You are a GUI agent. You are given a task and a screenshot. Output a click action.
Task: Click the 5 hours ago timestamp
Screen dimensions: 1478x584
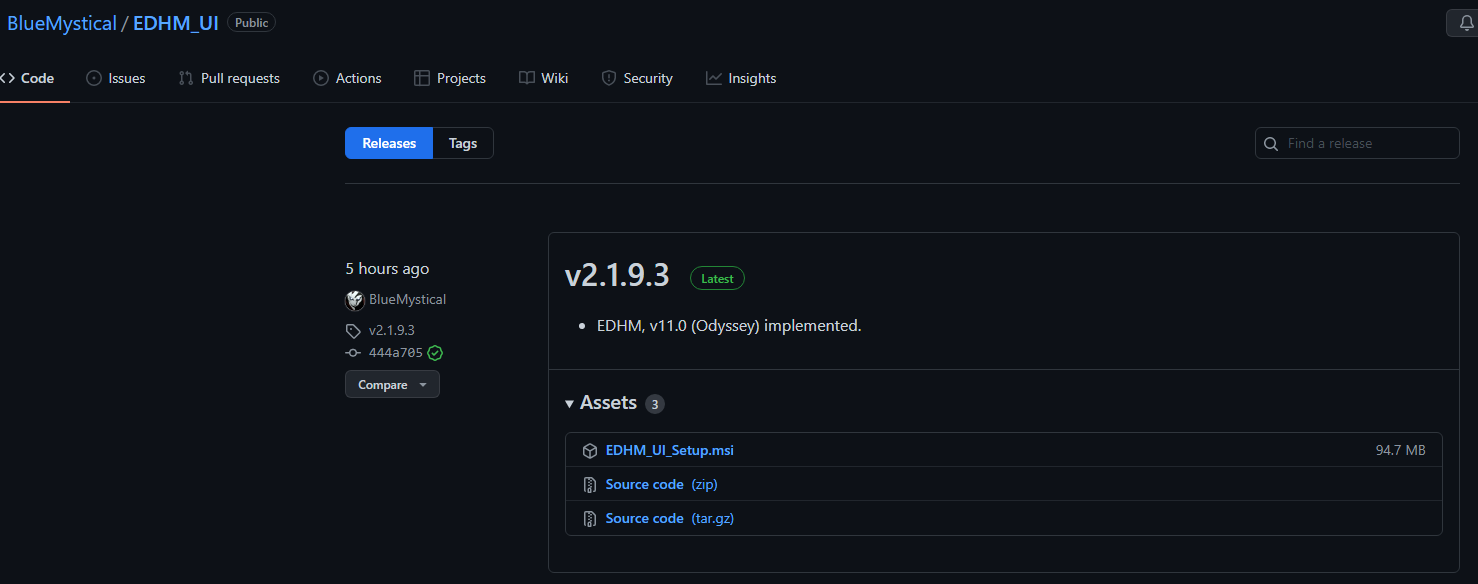[387, 269]
